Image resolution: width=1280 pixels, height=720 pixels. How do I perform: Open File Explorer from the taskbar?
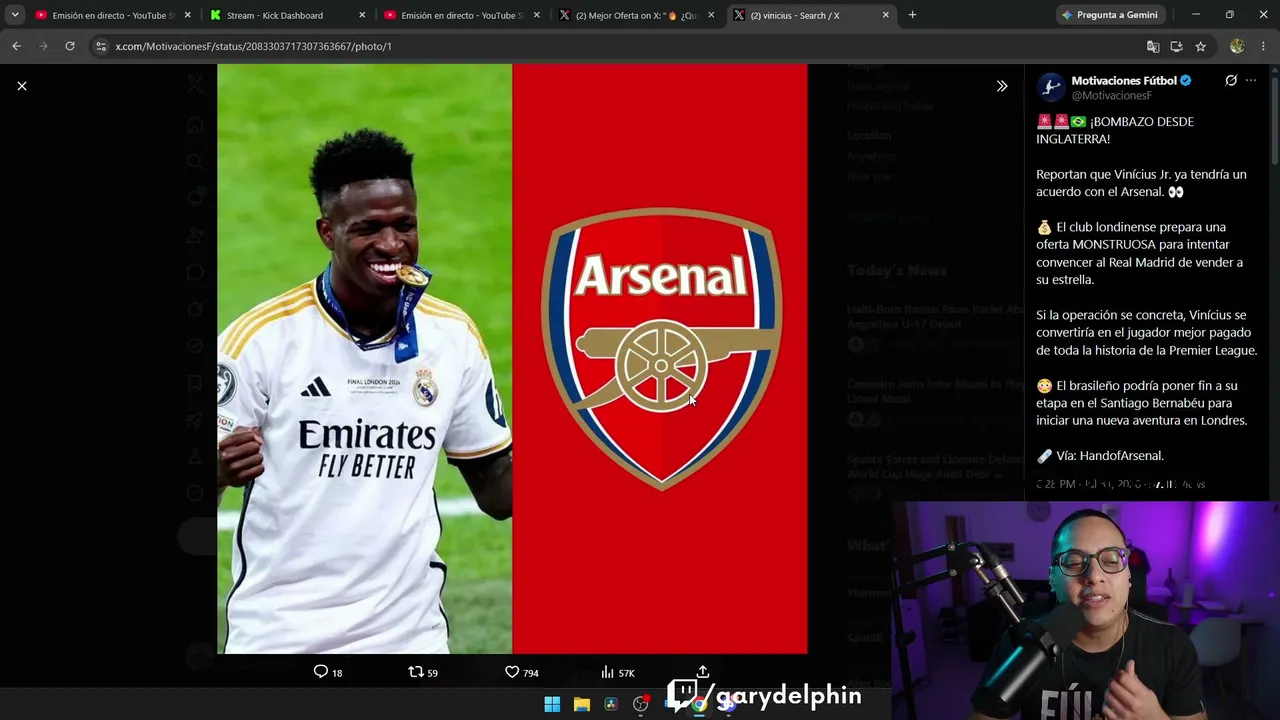click(581, 704)
